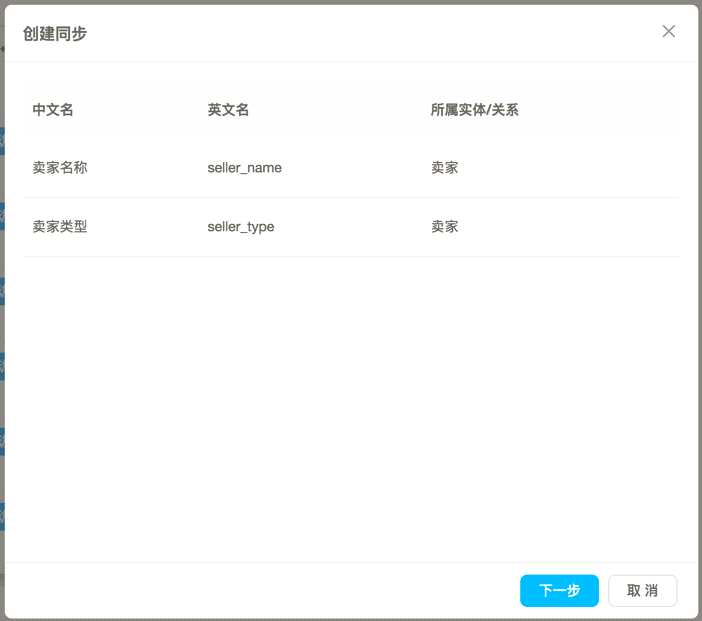Click the 下一步 button
The height and width of the screenshot is (621, 702).
click(559, 591)
